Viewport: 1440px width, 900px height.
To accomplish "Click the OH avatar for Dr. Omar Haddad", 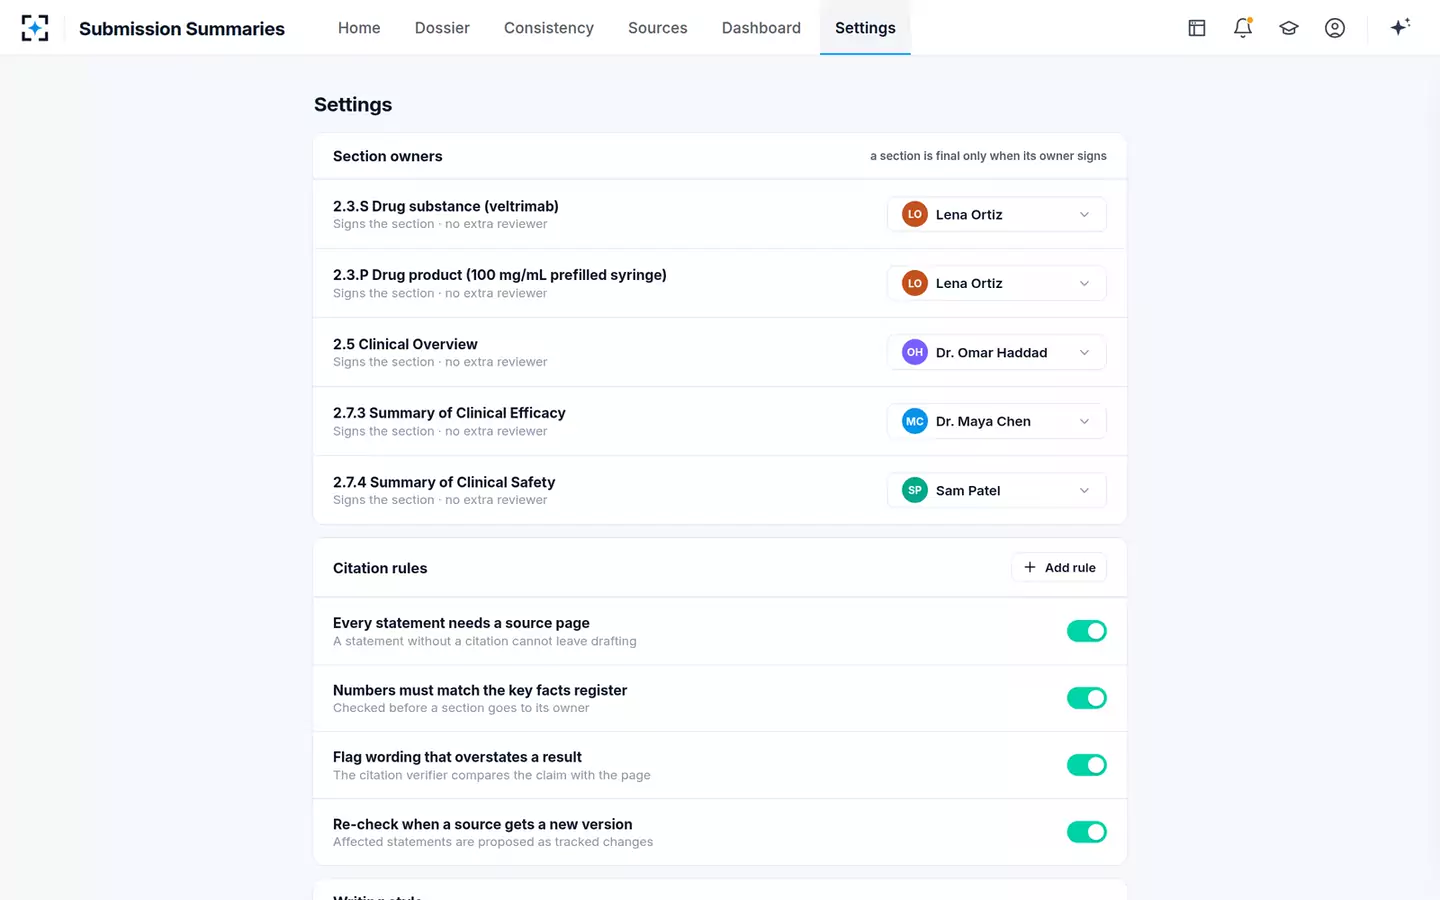I will [x=915, y=352].
